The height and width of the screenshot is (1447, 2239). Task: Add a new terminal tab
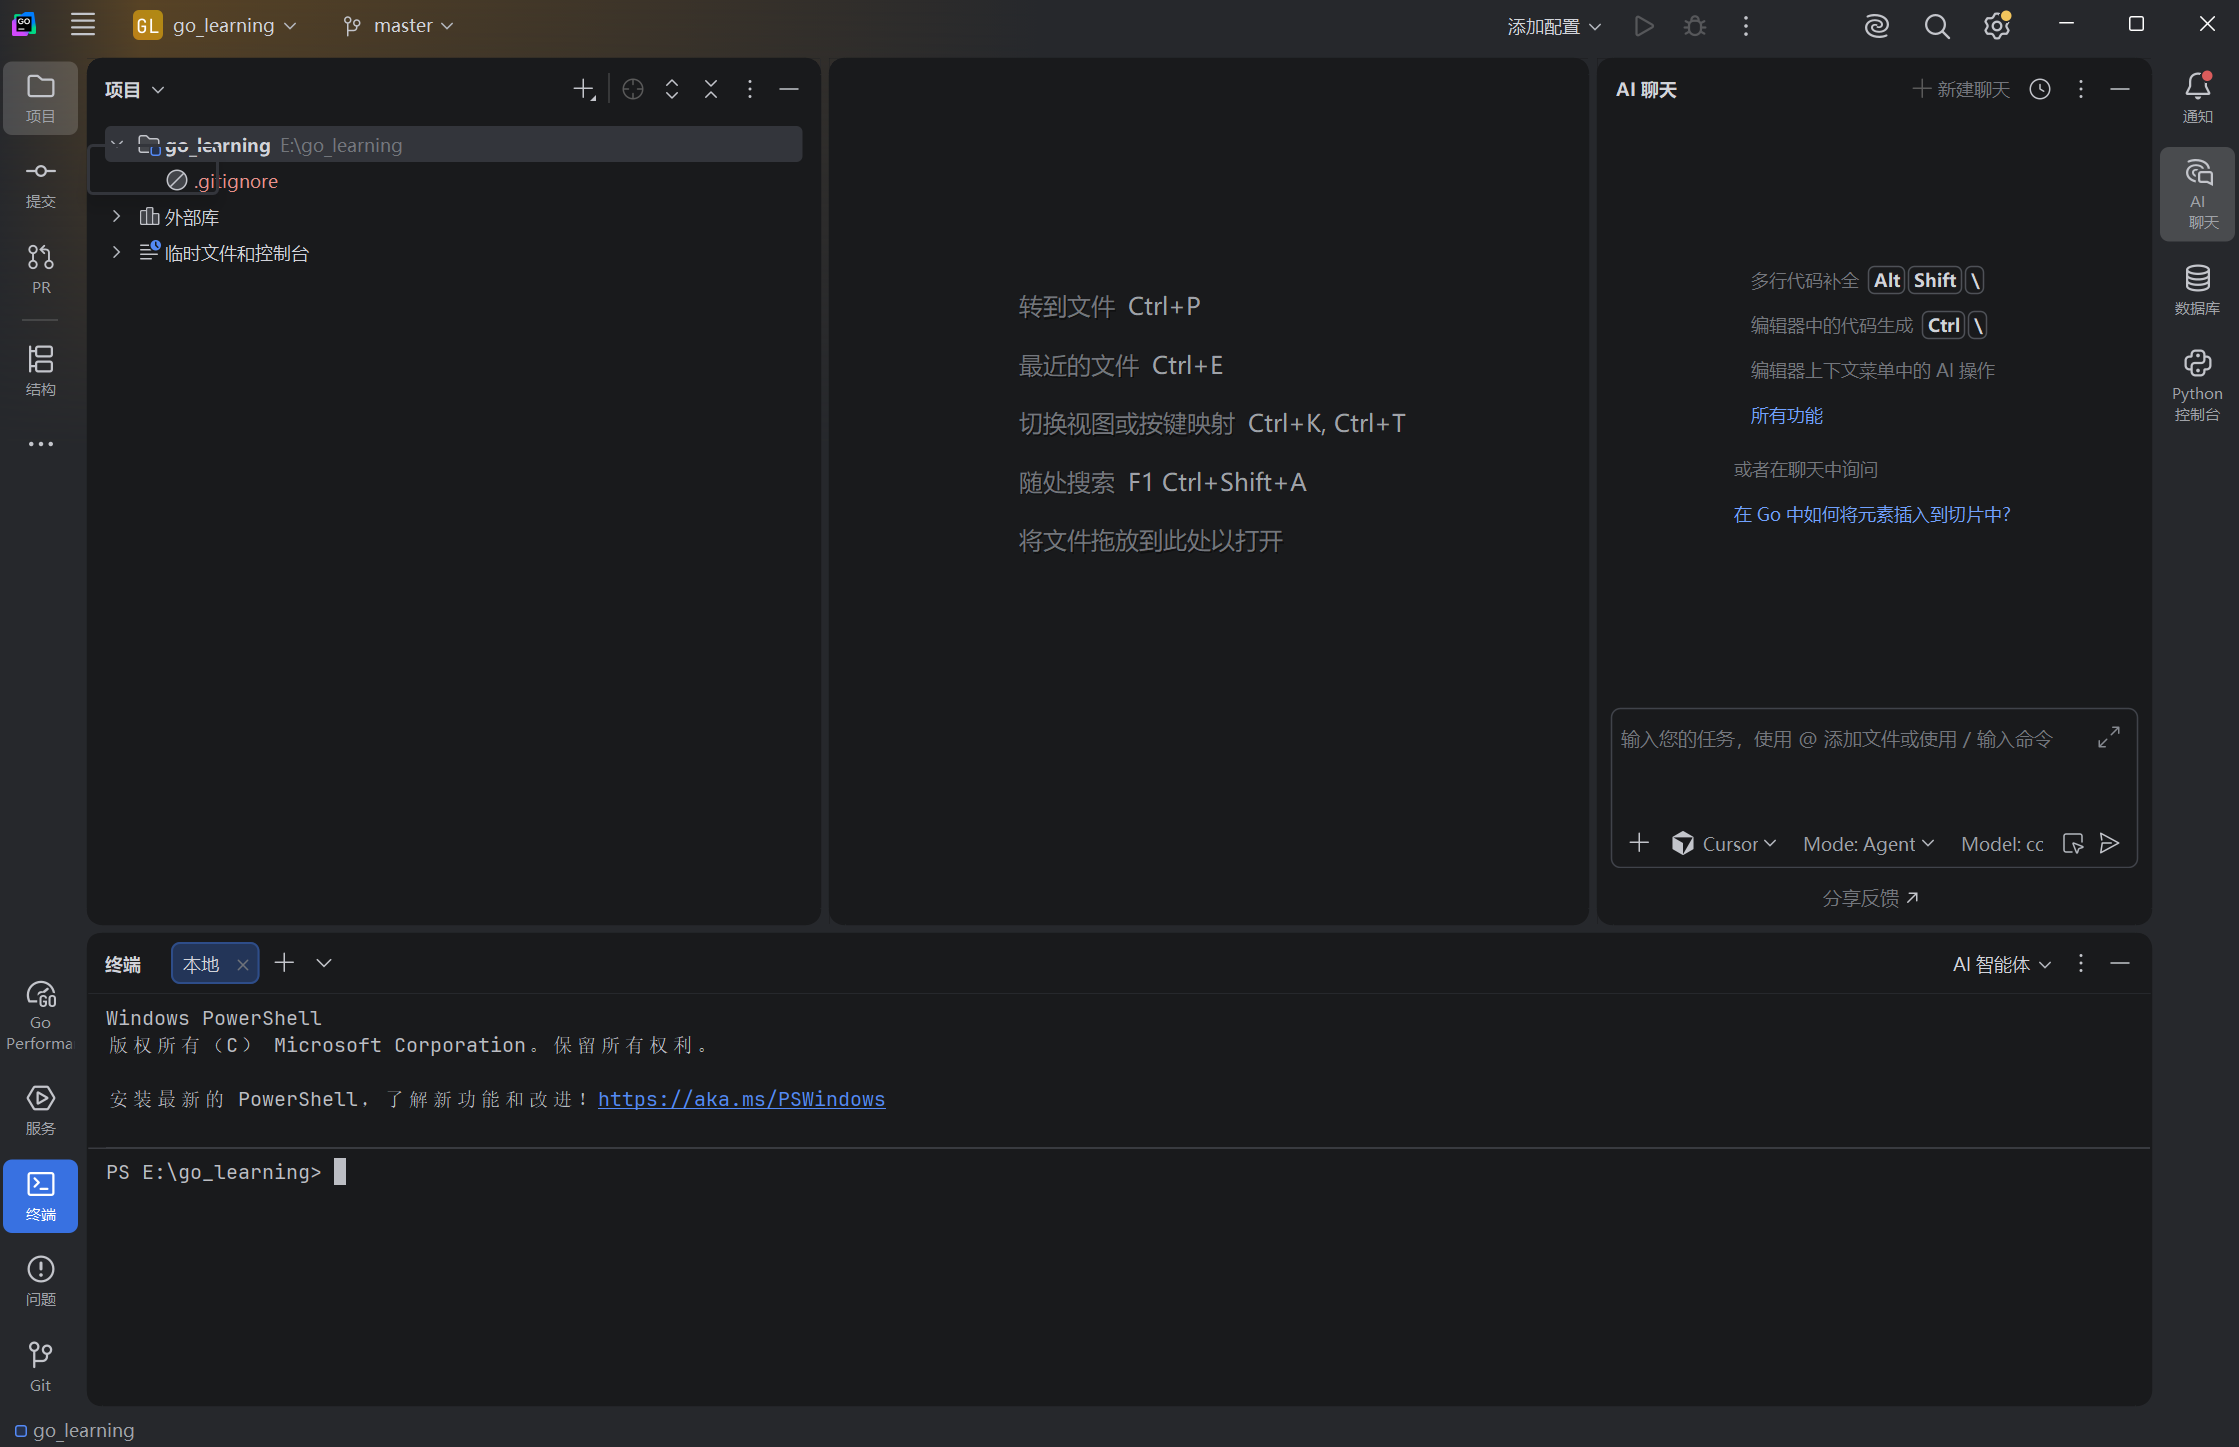[284, 962]
